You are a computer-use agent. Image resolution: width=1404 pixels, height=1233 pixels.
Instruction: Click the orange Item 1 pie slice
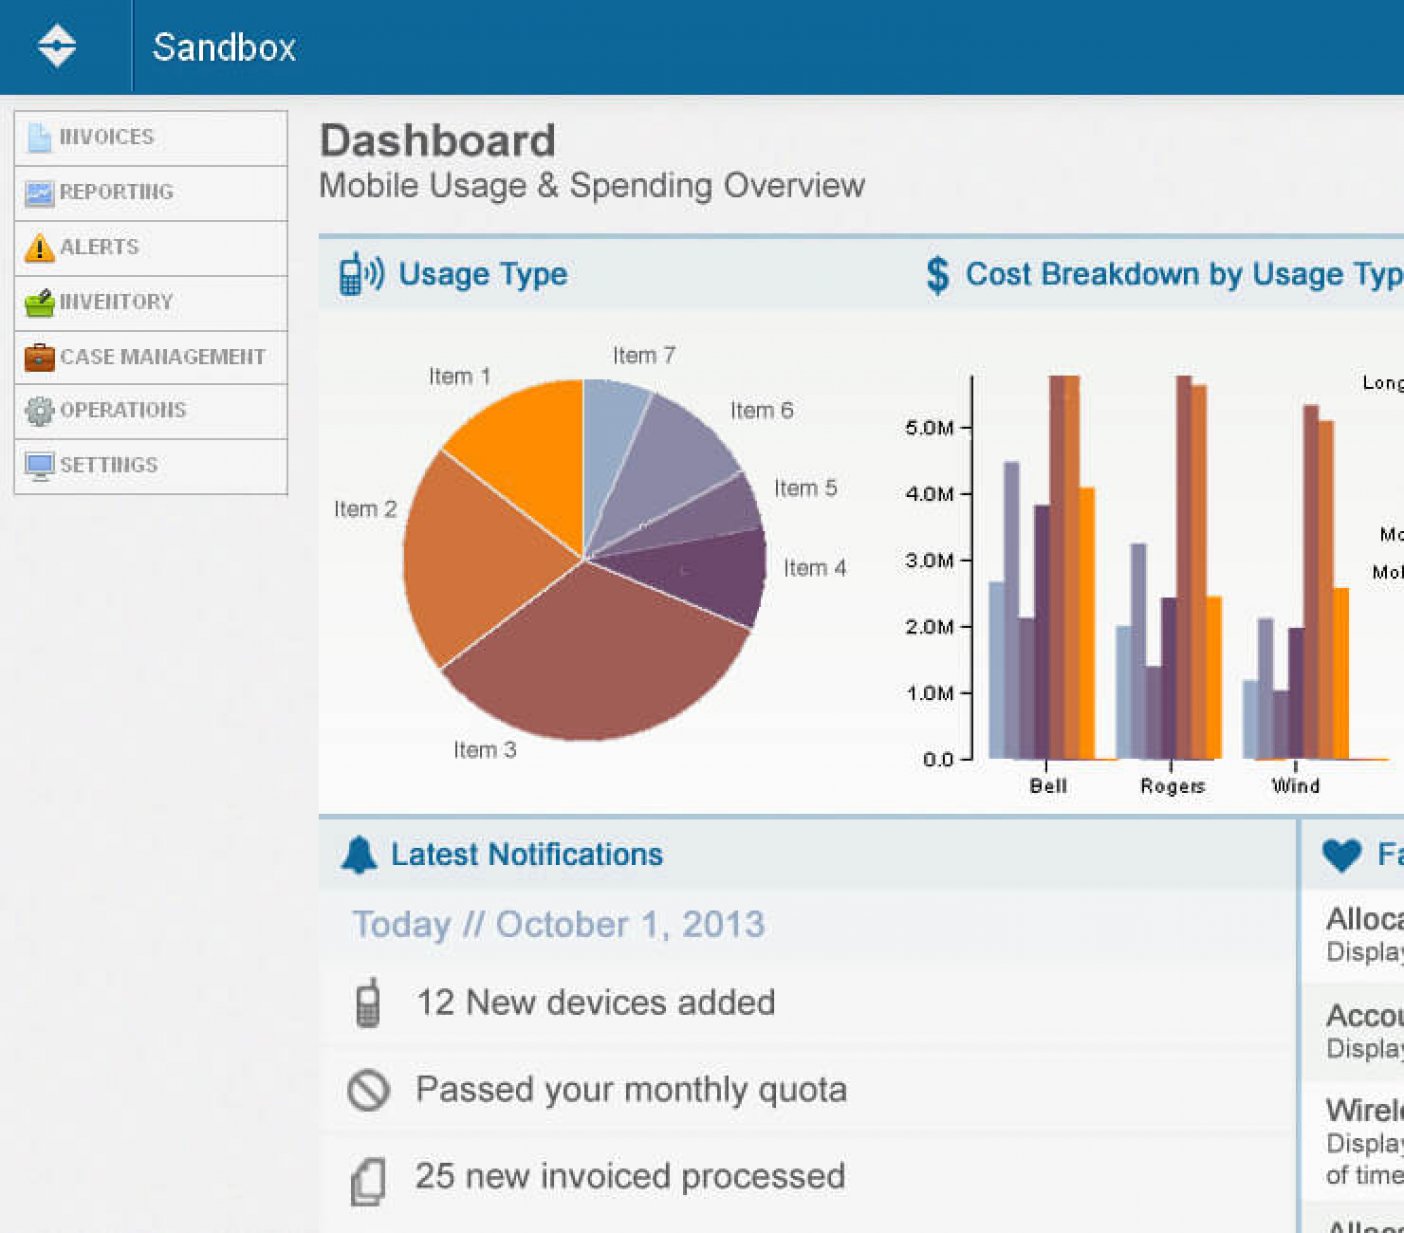[x=525, y=445]
